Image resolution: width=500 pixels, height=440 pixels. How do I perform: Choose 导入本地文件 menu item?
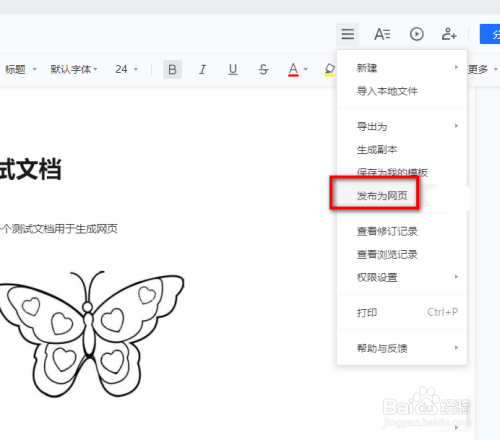click(402, 91)
